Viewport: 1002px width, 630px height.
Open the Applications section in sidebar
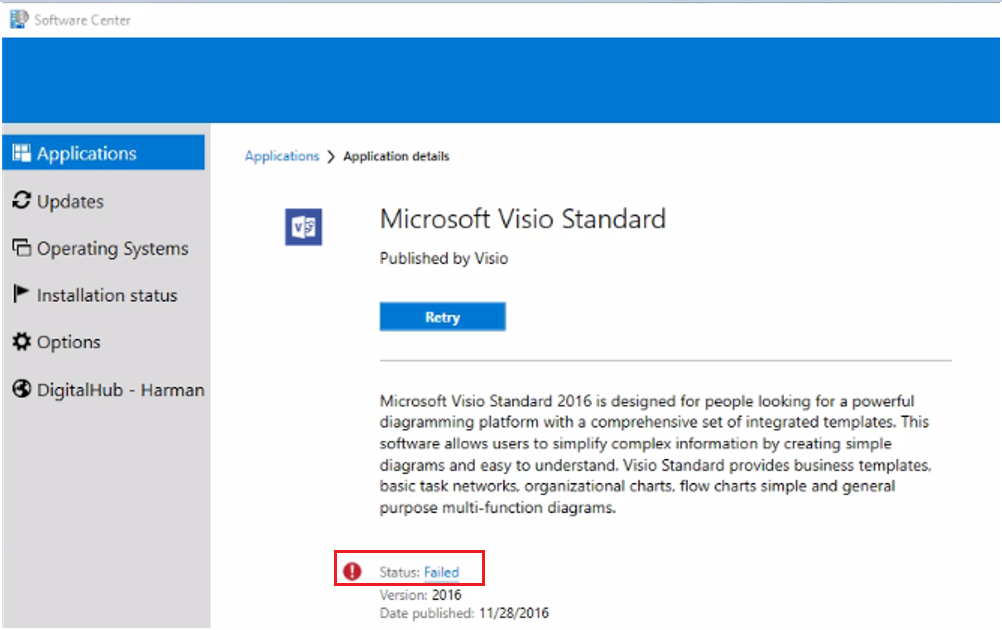click(x=104, y=153)
